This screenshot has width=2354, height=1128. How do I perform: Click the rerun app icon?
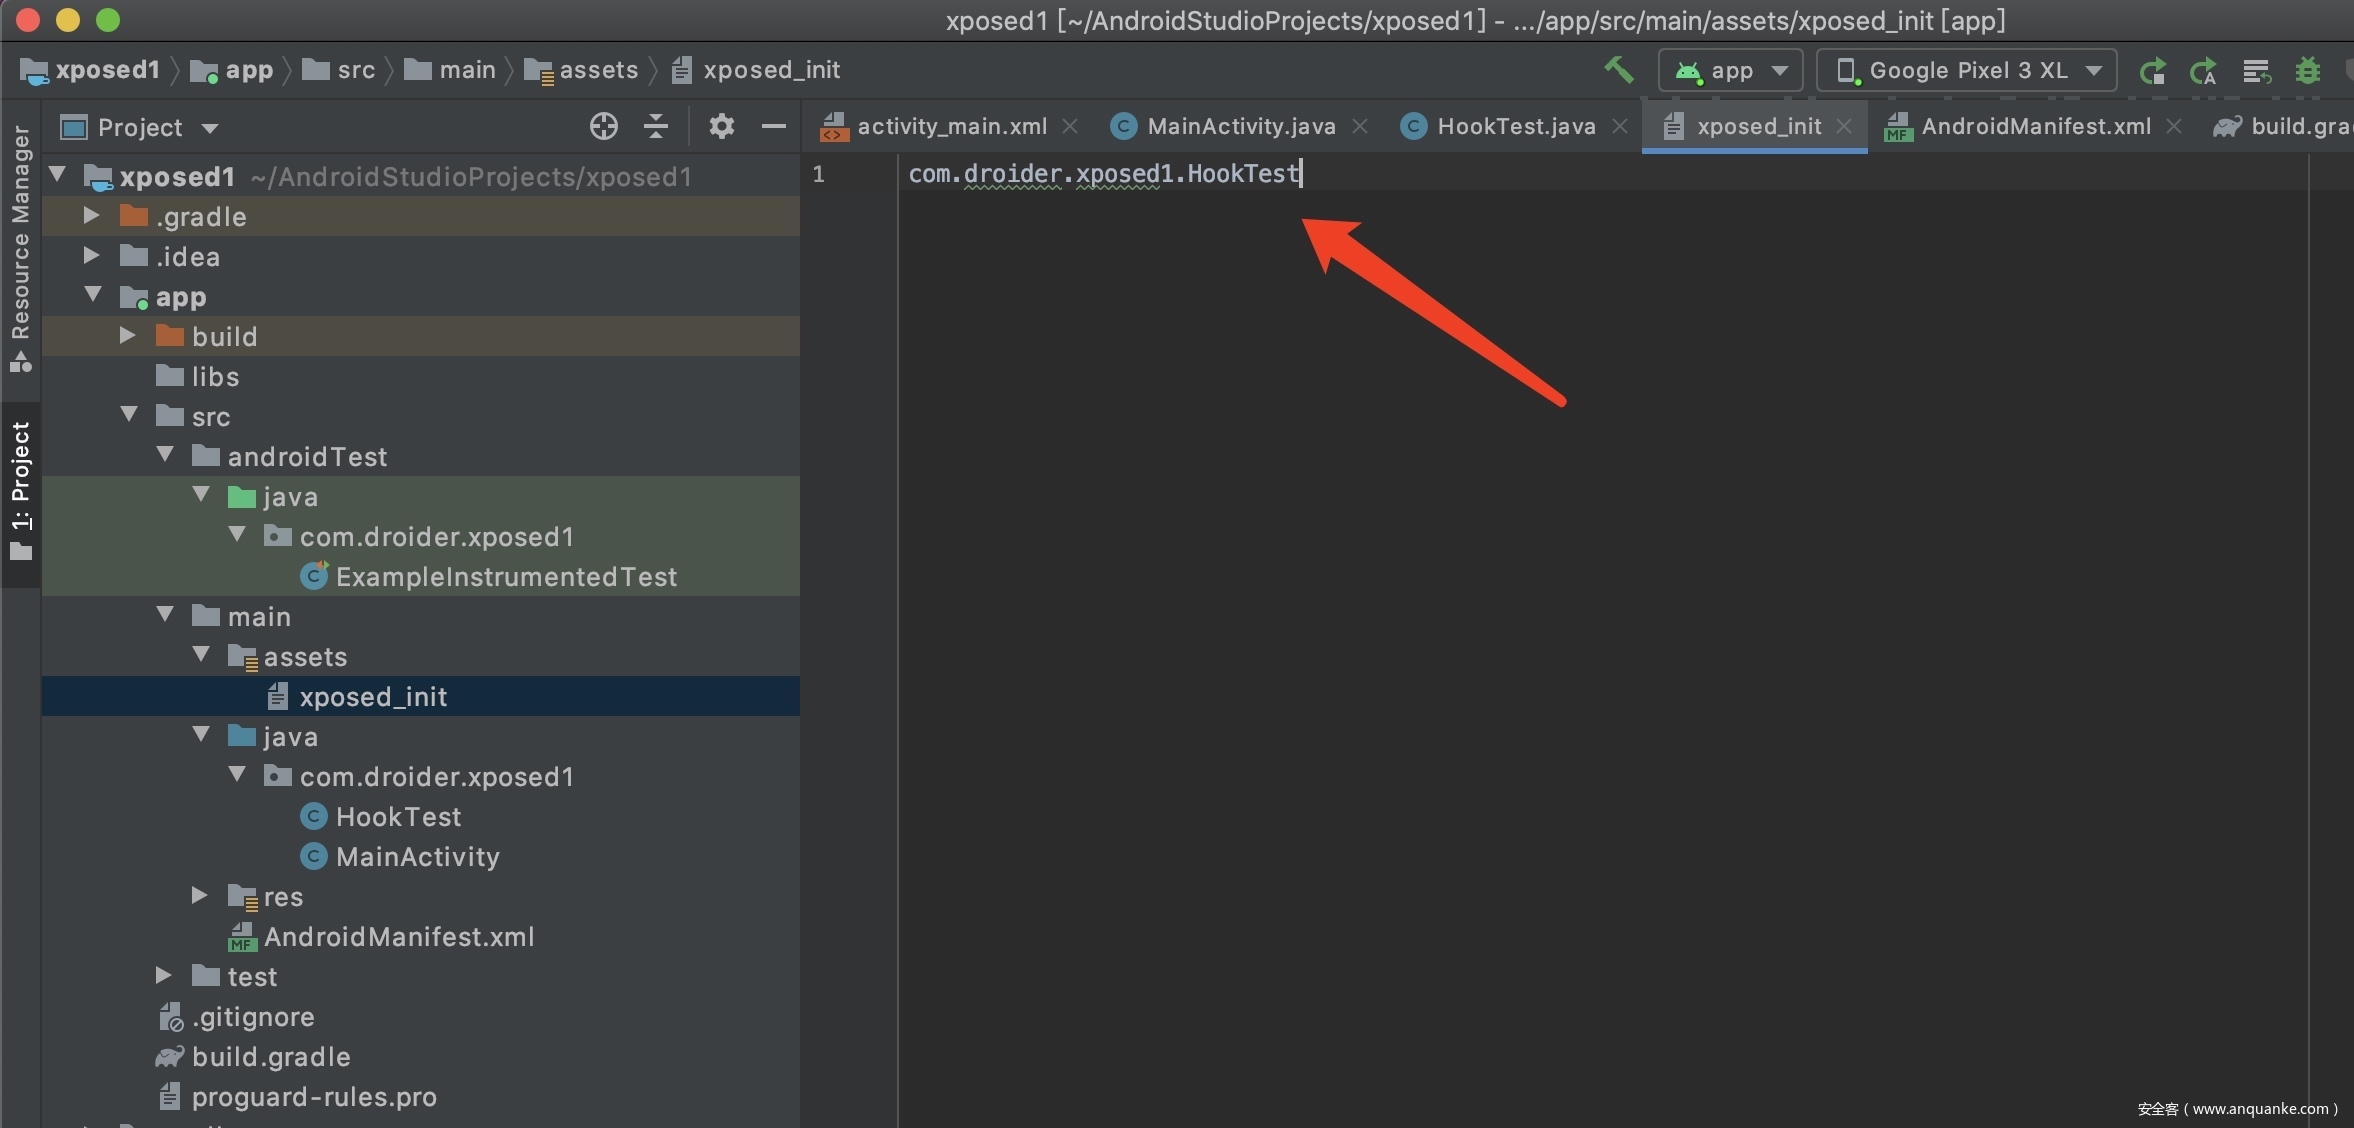2152,71
